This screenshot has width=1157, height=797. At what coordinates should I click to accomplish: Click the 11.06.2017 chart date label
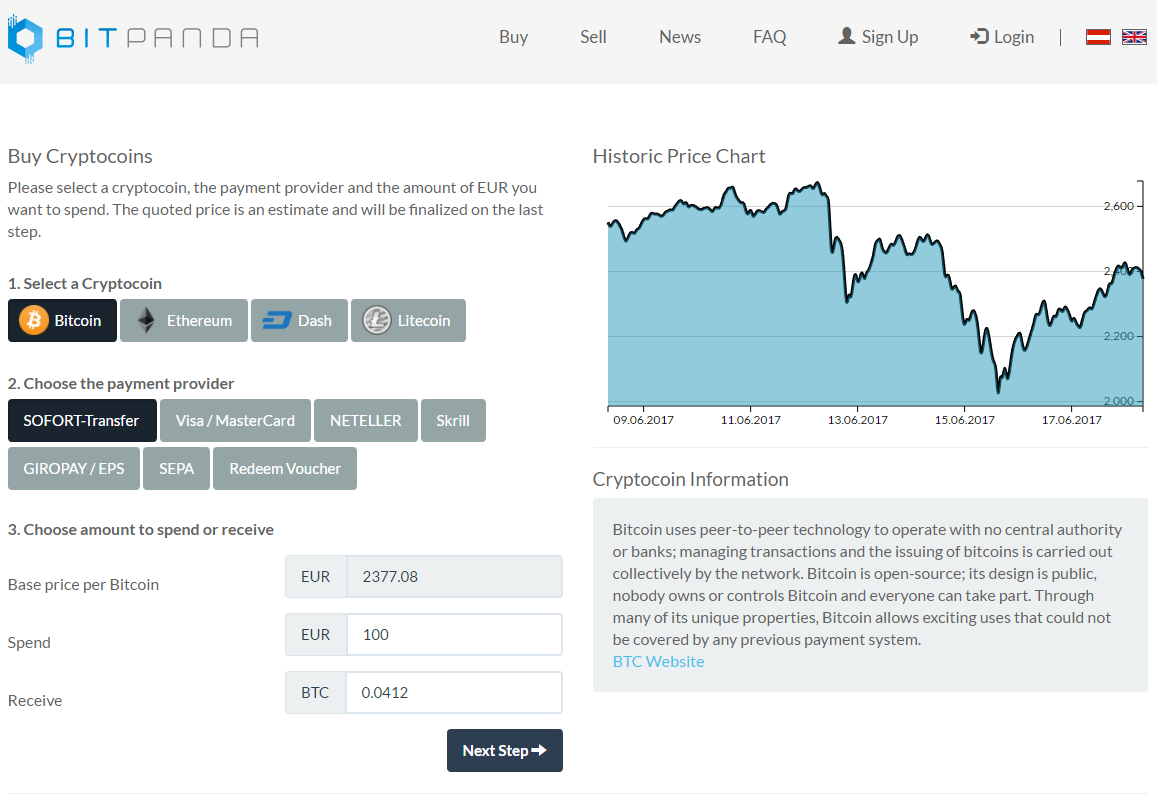[x=750, y=420]
